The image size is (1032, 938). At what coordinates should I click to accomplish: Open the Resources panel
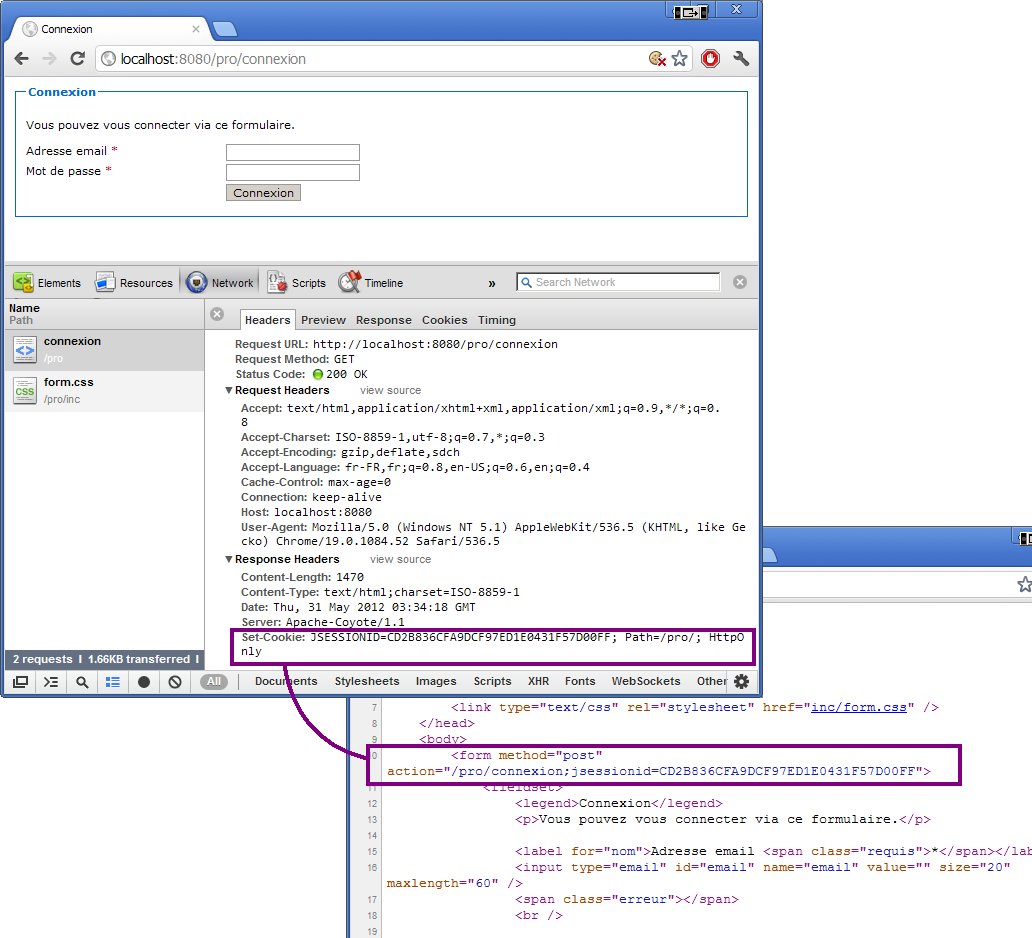click(x=134, y=283)
